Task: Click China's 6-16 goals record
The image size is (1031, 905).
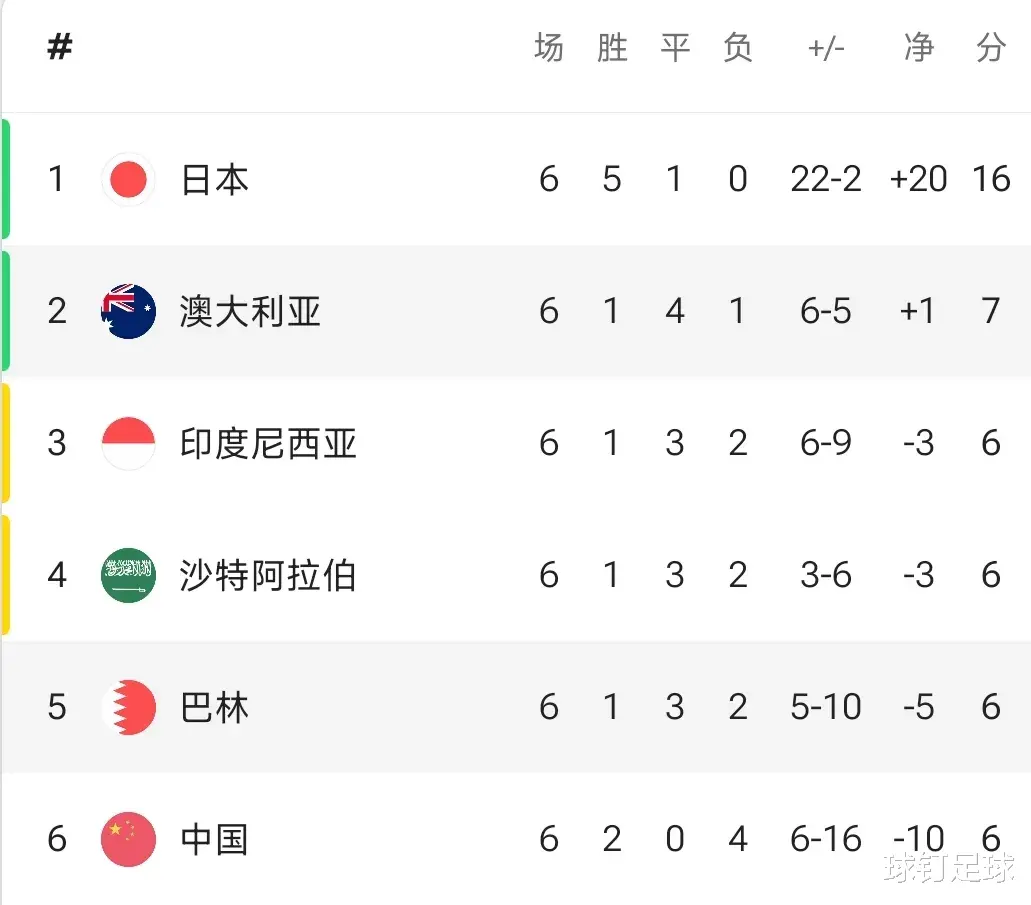Action: click(x=826, y=839)
